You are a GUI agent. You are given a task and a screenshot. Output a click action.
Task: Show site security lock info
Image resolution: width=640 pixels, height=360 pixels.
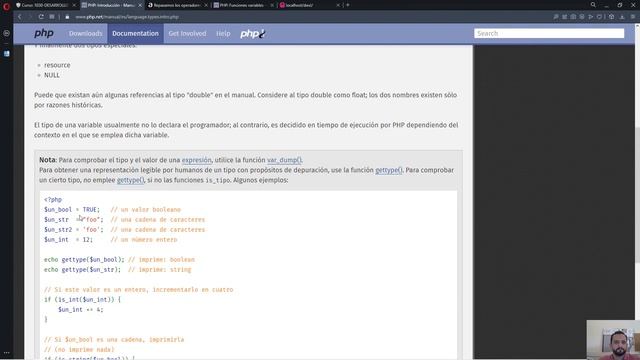(67, 17)
